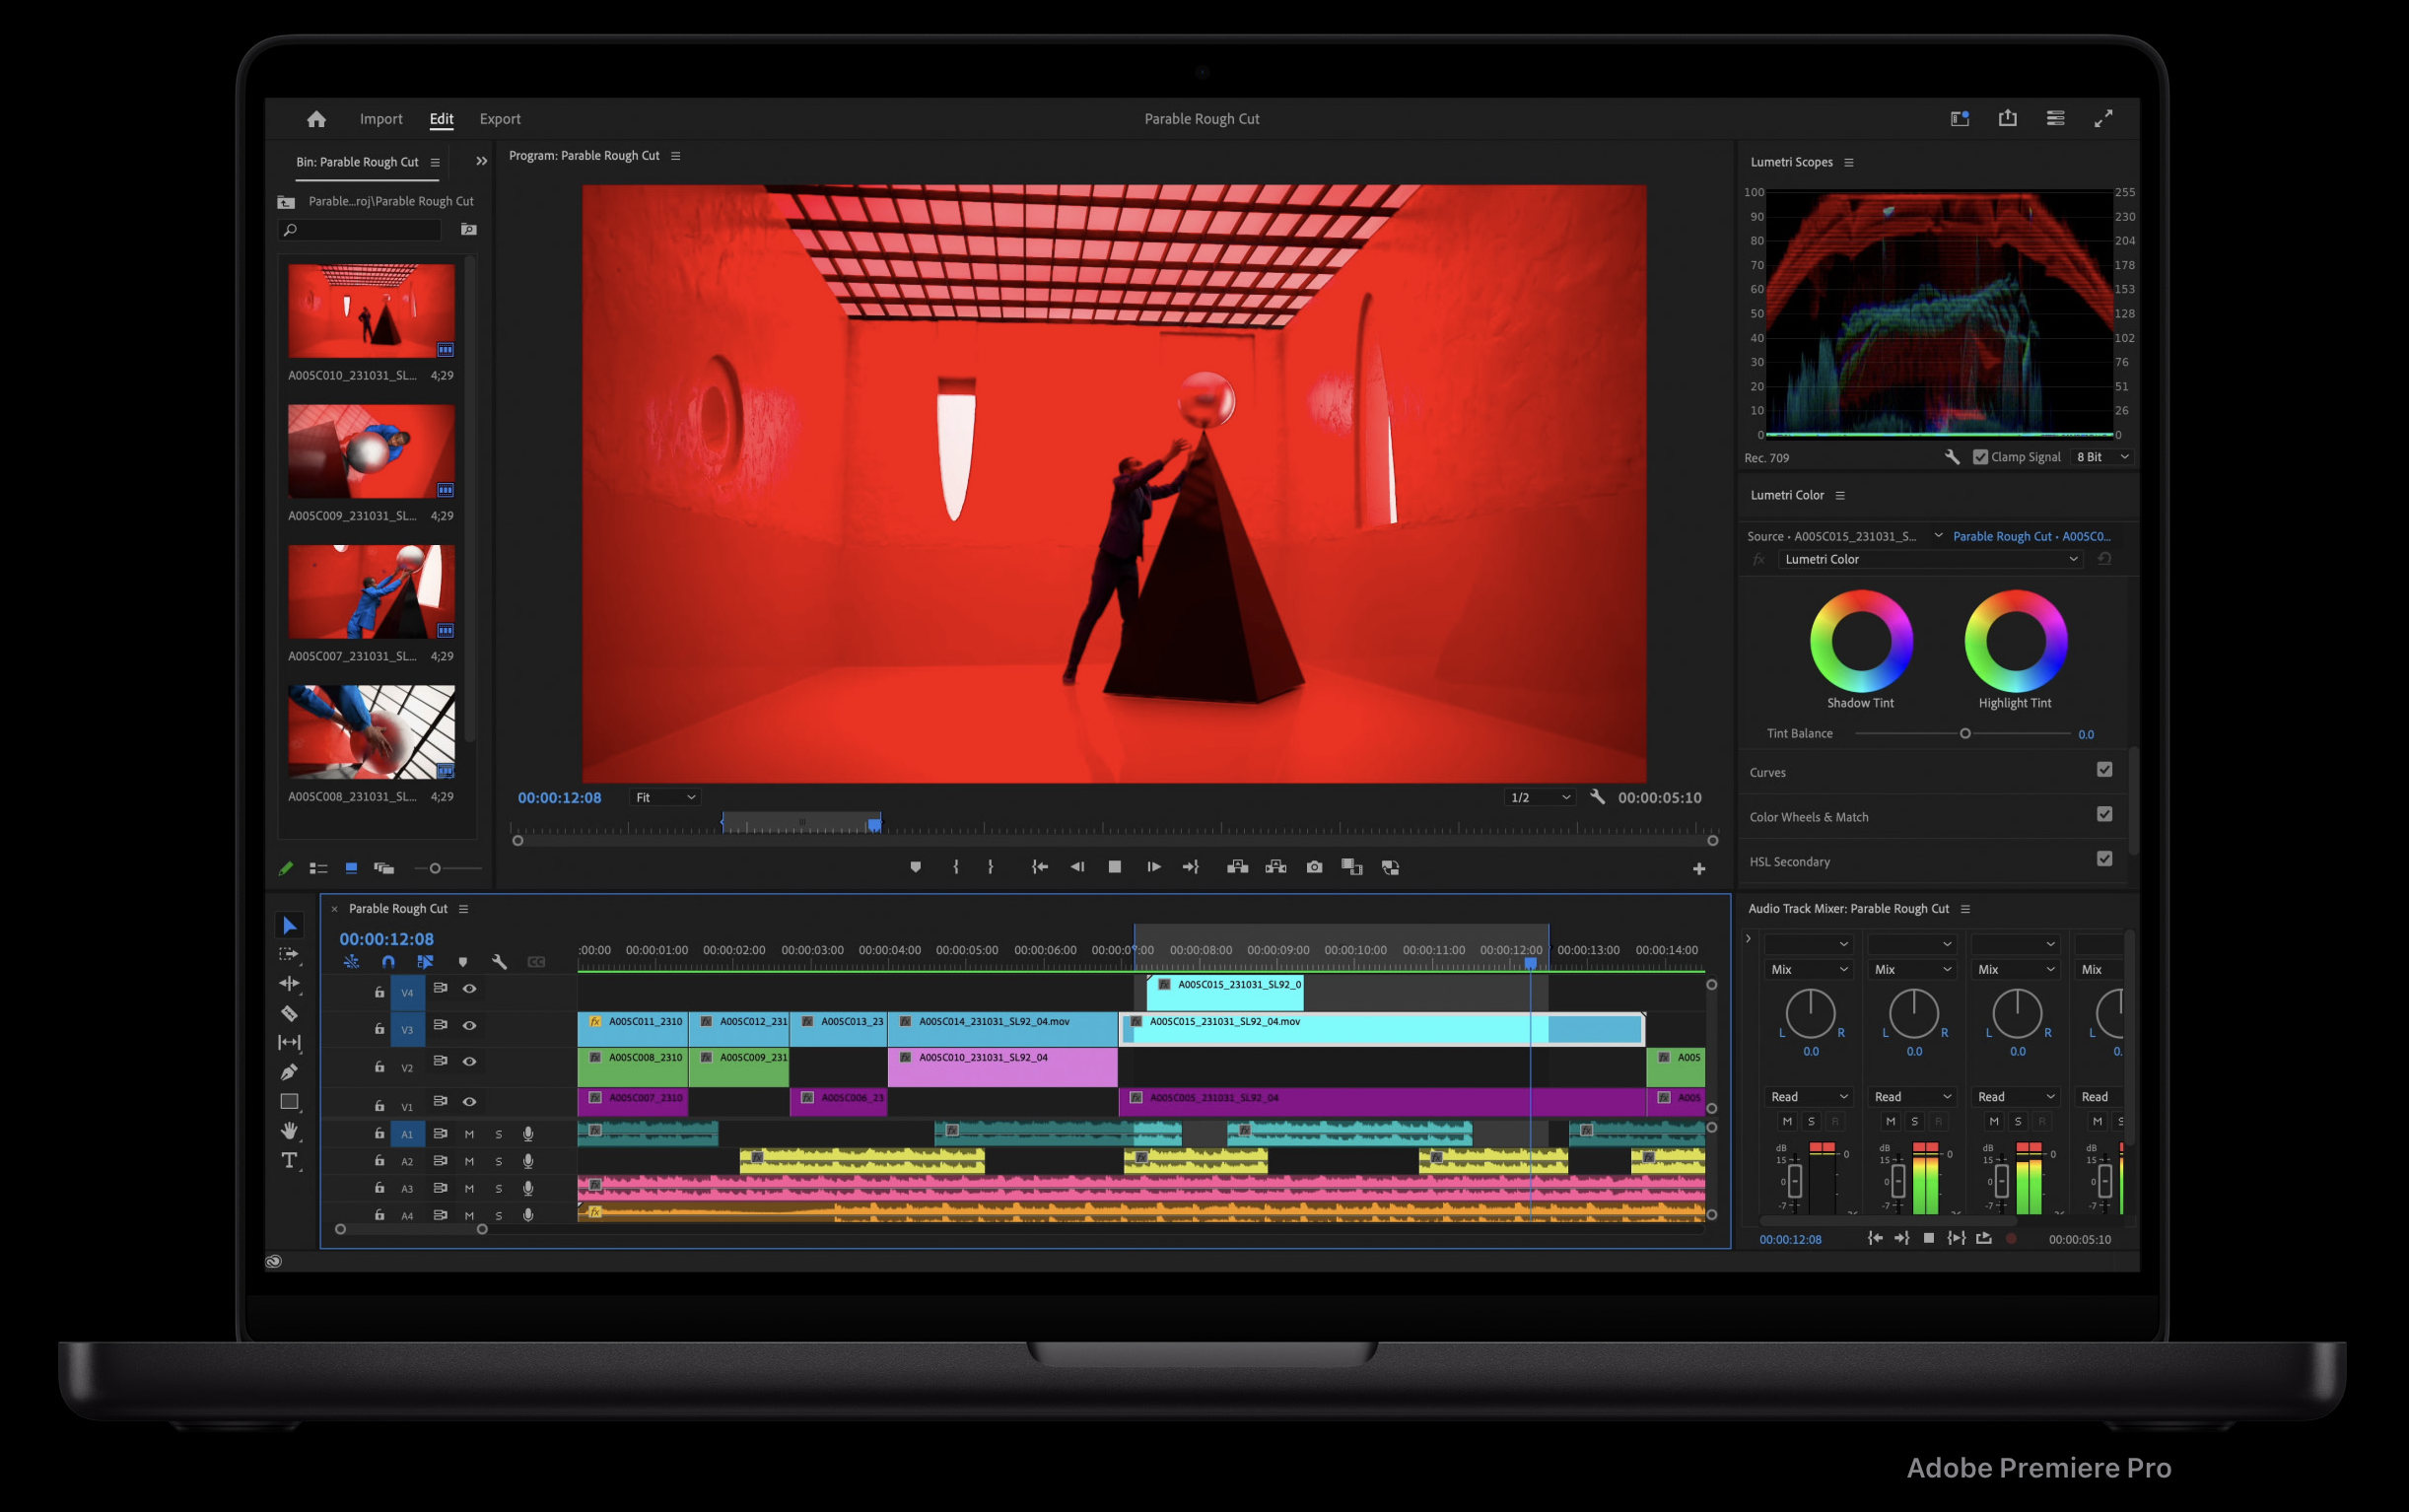Click the Add Marker icon in Program monitor

(915, 867)
